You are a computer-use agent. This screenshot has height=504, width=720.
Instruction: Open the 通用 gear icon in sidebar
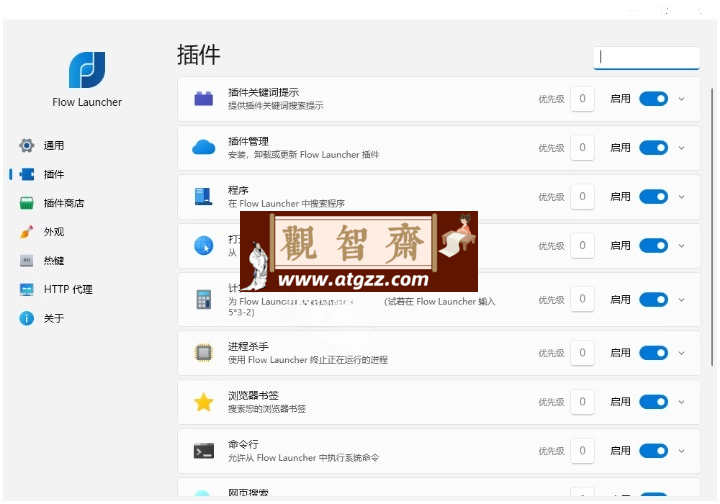click(27, 146)
